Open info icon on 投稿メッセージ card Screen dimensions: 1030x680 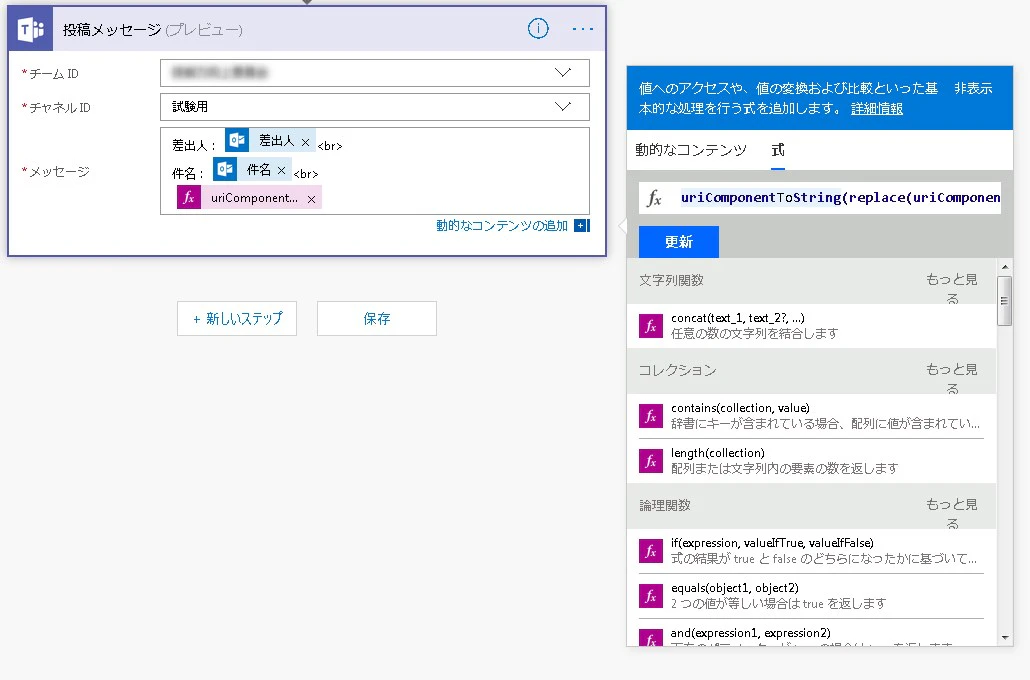[538, 28]
